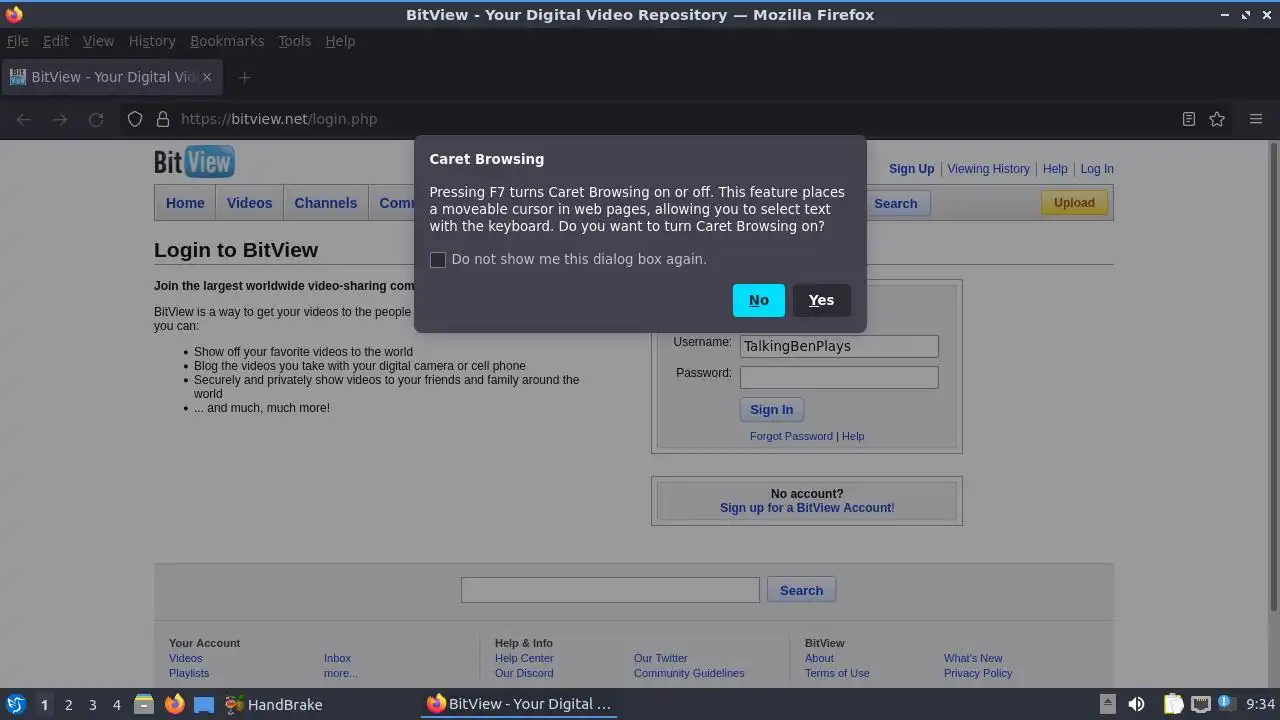Screen dimensions: 1280x720
Task: Click the bottom search text box
Action: pos(610,590)
